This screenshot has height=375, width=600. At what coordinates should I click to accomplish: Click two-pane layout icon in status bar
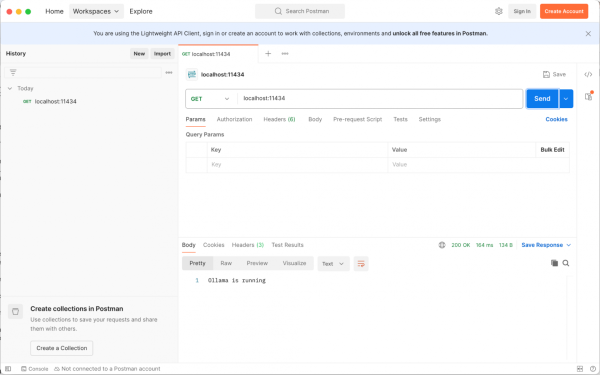(x=580, y=369)
